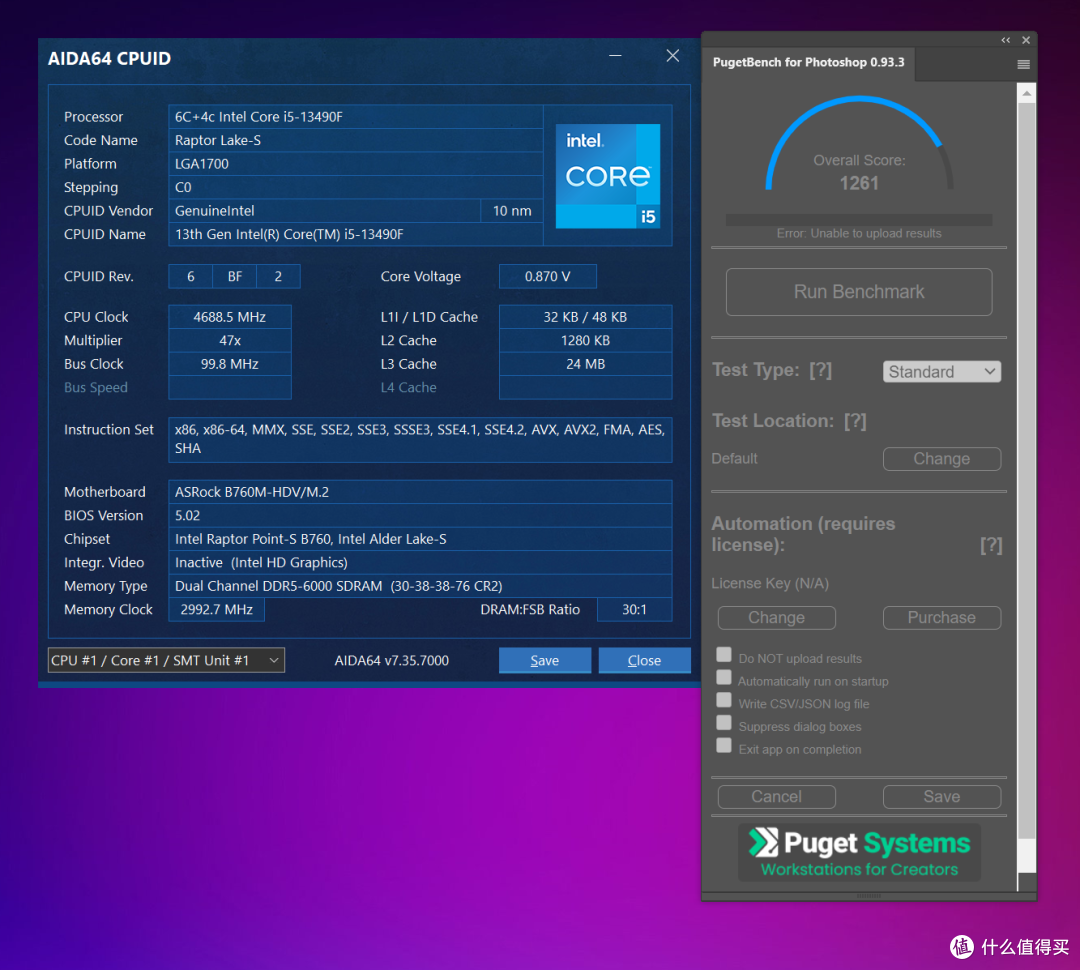
Task: Click the Processor value 6C+4c Intel Core i5-13490F
Action: click(355, 116)
